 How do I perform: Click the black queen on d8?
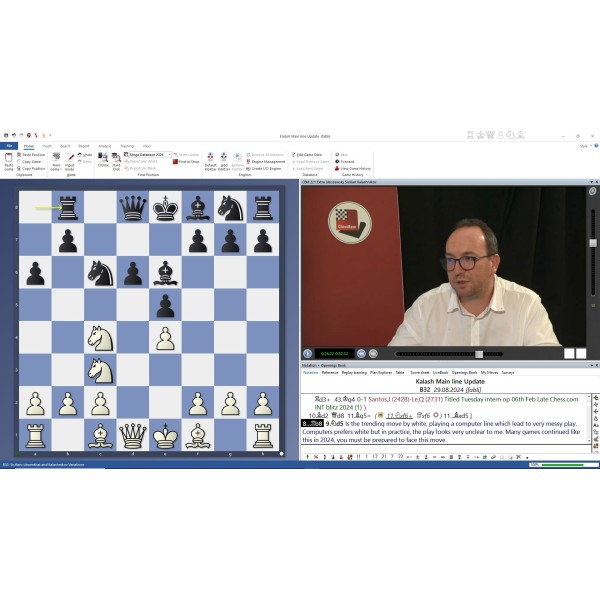(133, 208)
